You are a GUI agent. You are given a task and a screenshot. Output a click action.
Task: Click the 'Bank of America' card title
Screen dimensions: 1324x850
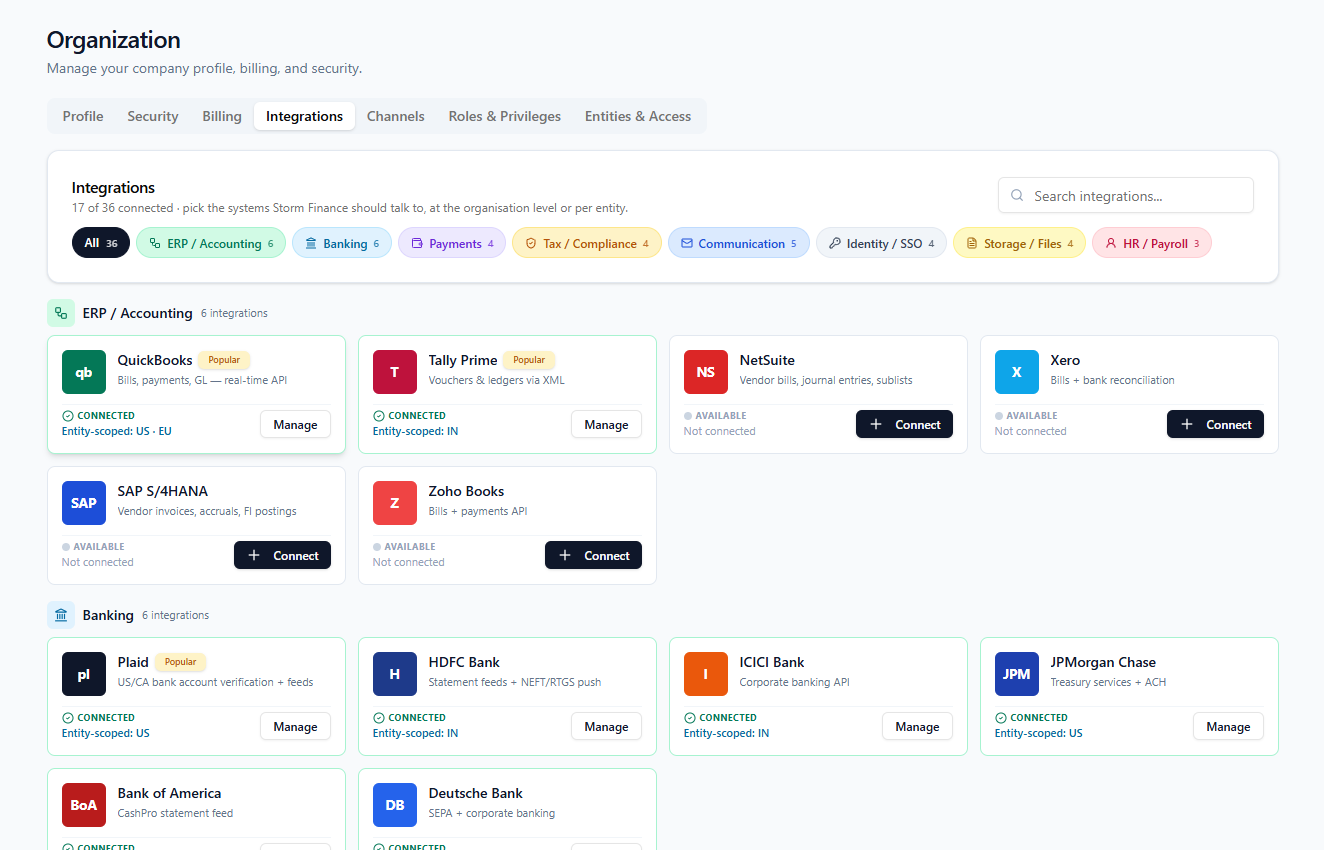[x=169, y=793]
